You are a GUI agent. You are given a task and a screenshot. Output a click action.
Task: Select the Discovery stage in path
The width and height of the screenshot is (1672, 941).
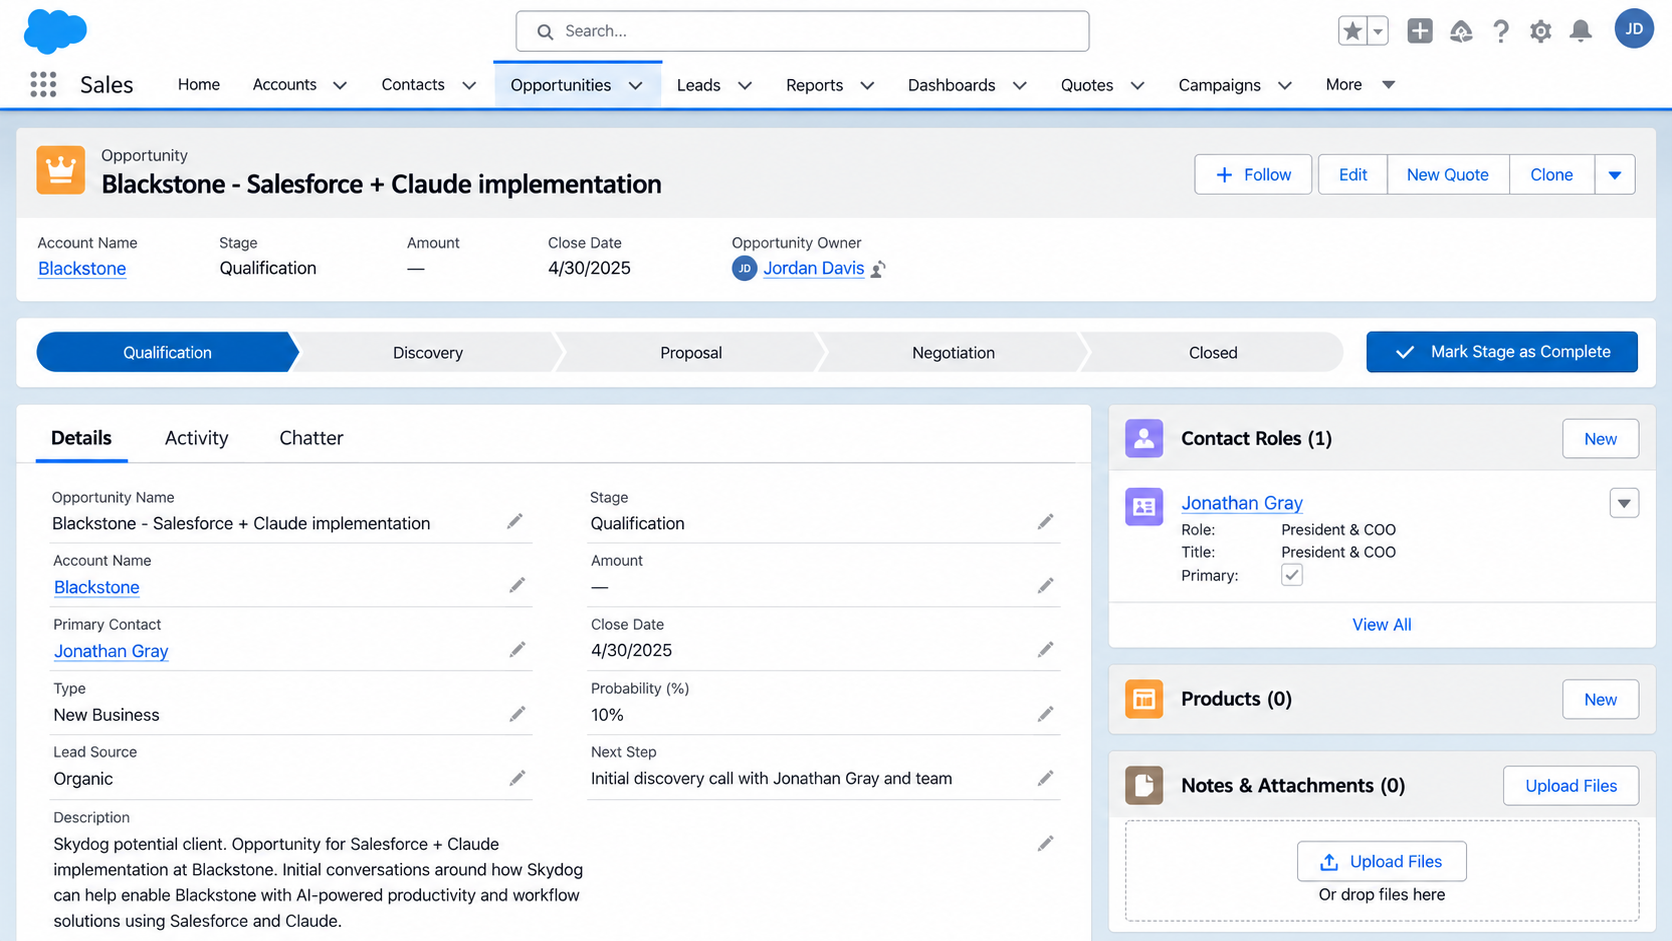coord(428,352)
